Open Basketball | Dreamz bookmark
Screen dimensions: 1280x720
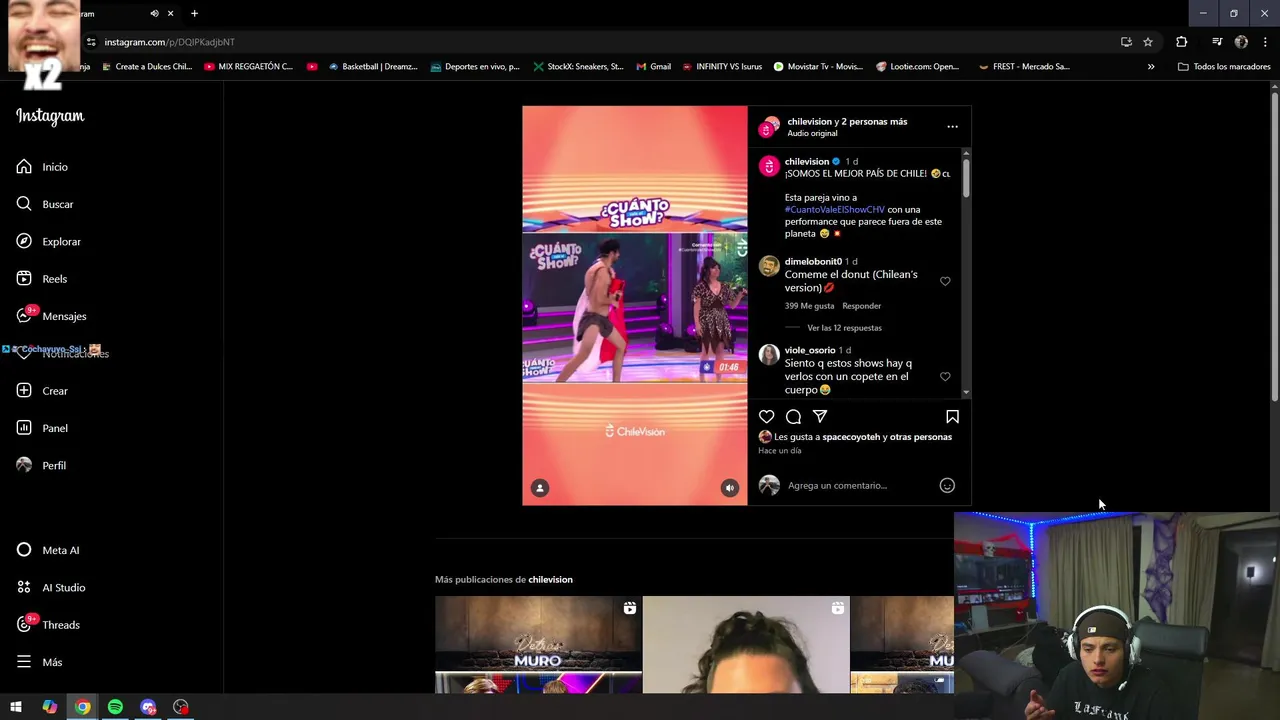point(372,67)
